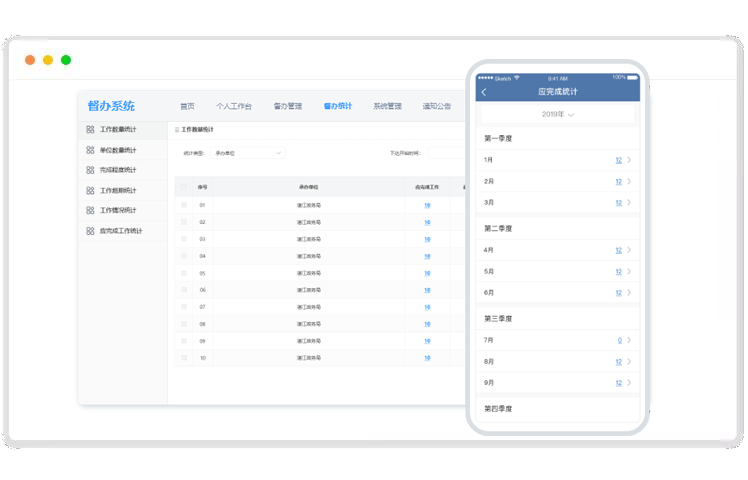Click the 应完成工作 column header
Image resolution: width=748 pixels, height=480 pixels.
[x=427, y=187]
